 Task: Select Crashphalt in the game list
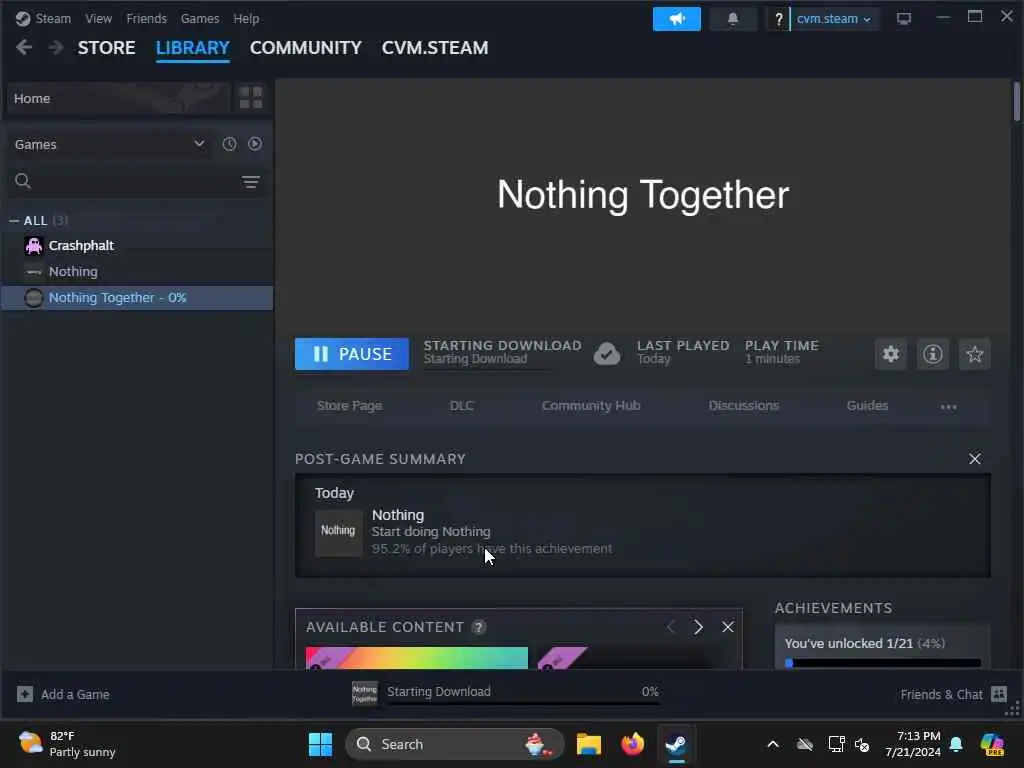point(137,246)
